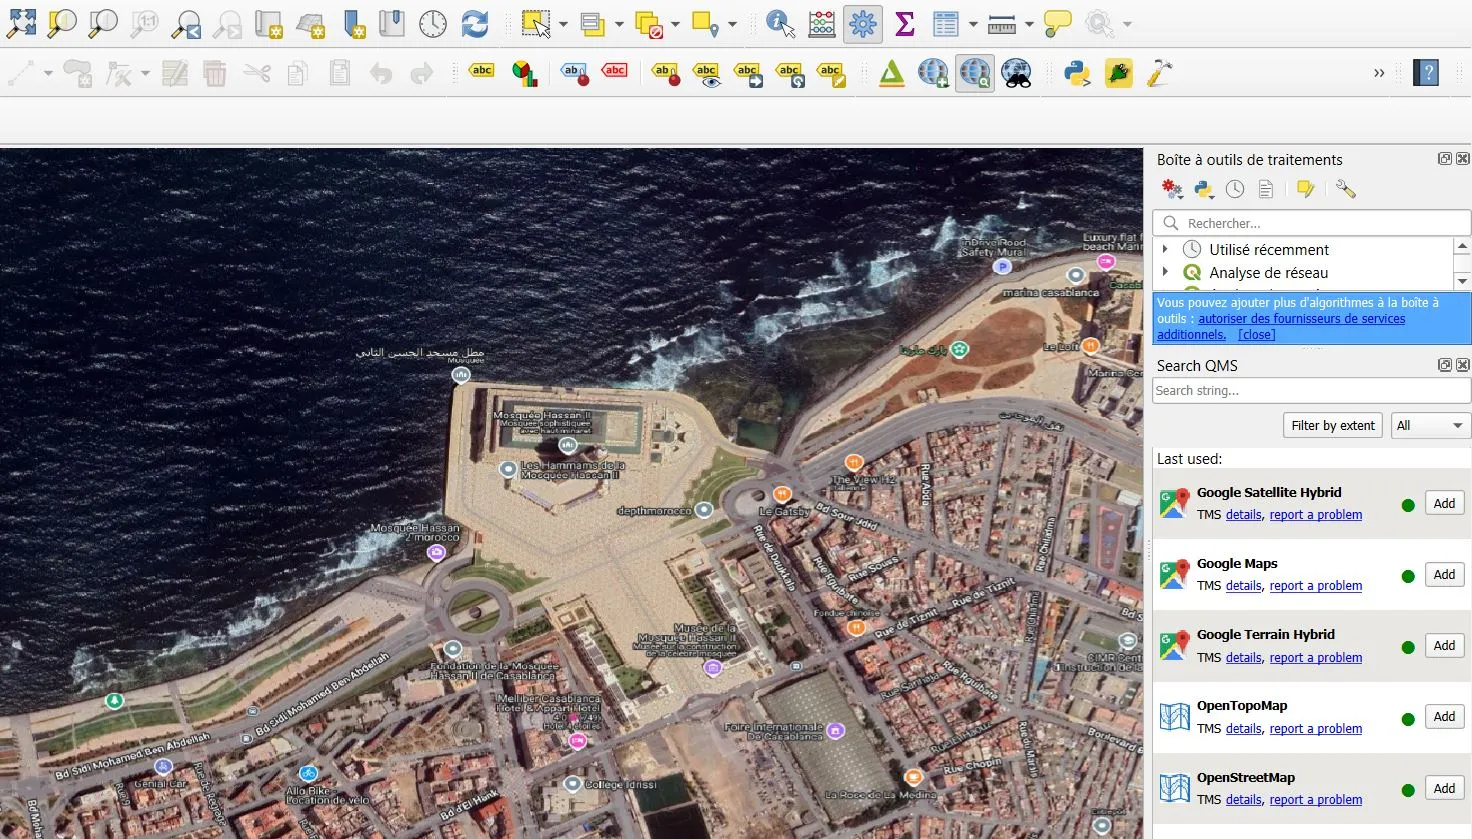This screenshot has width=1472, height=839.
Task: Expand the Analyse de réseau group
Action: (x=1166, y=272)
